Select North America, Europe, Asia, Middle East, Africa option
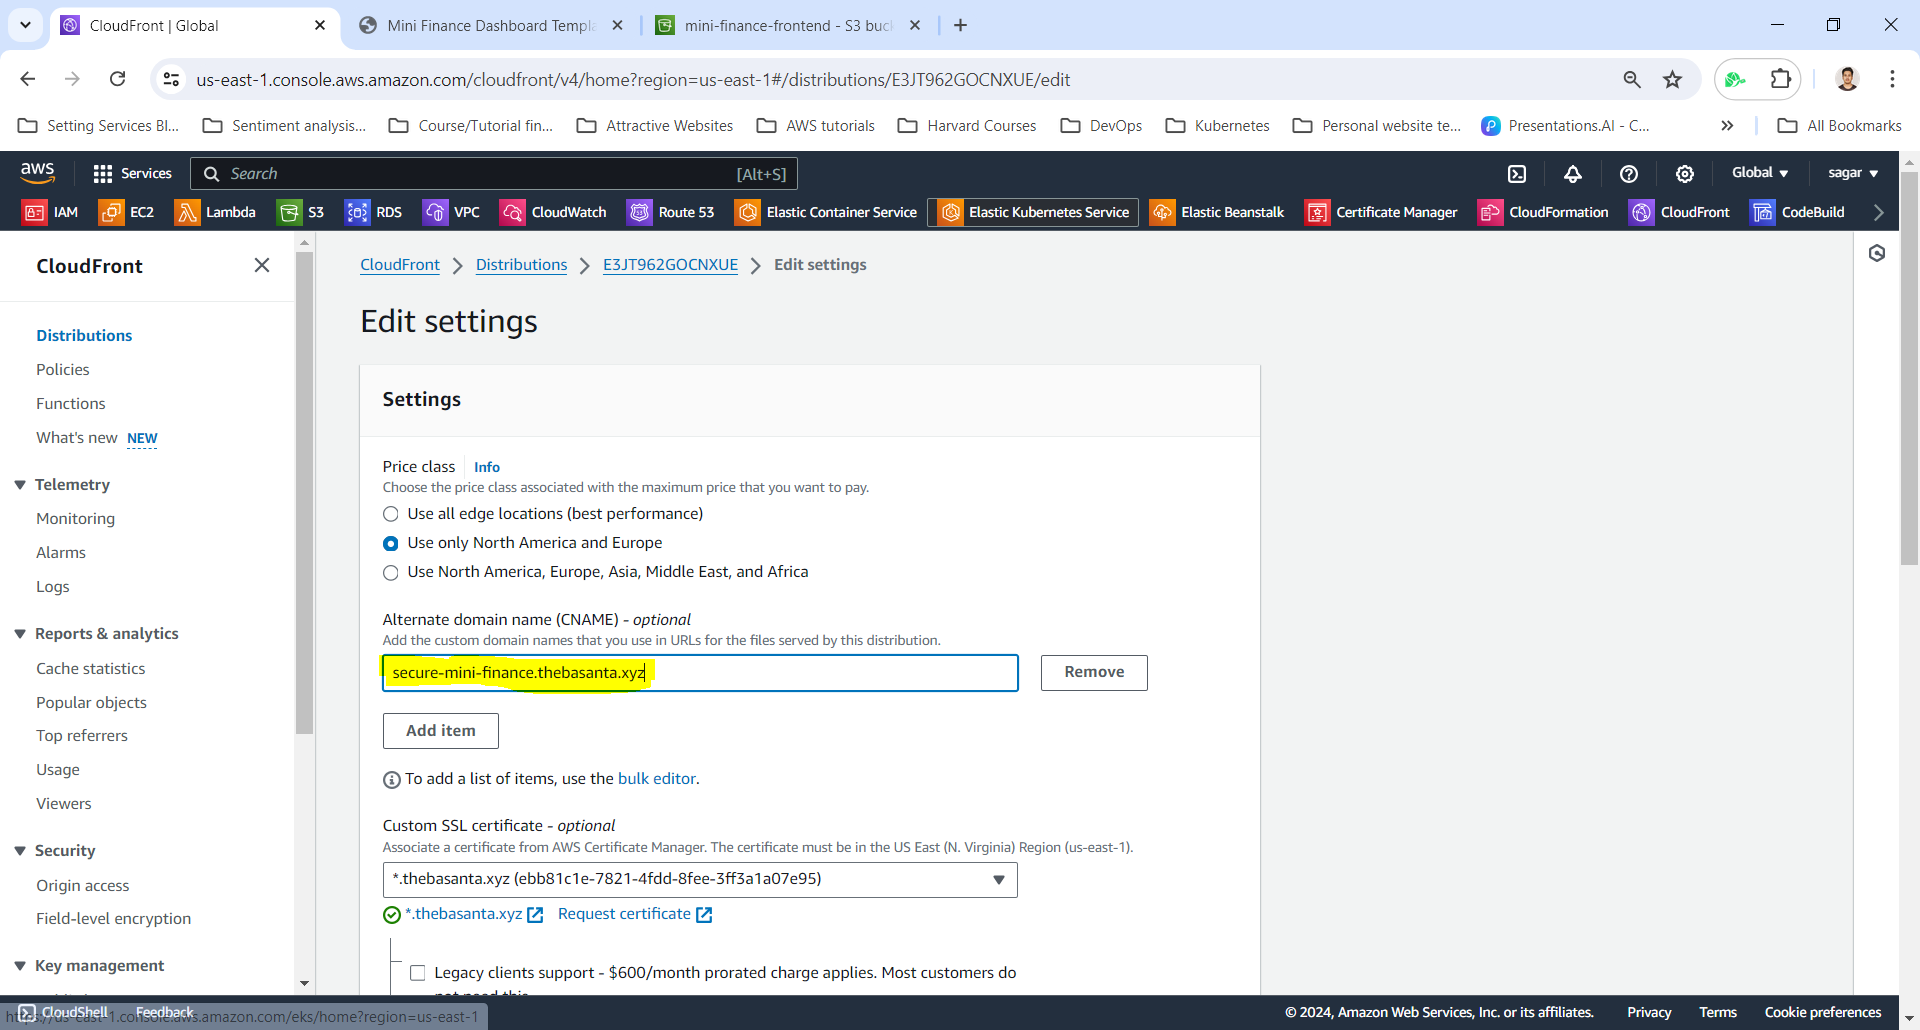This screenshot has height=1030, width=1920. coord(391,572)
